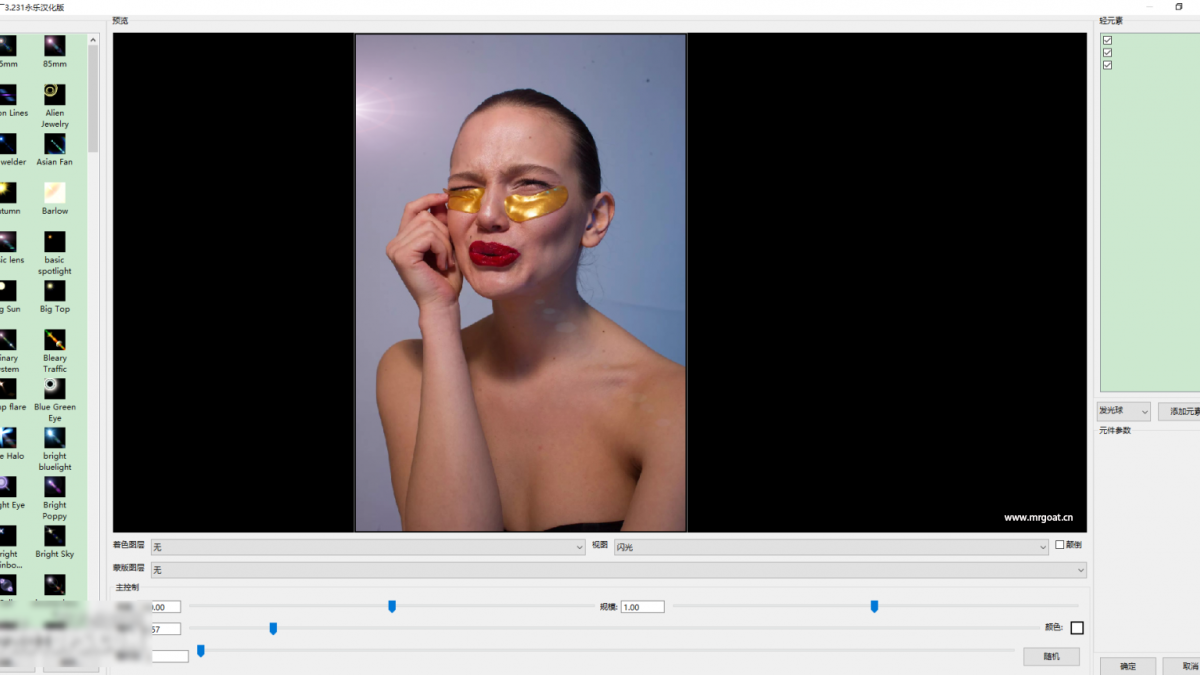Click the 随机 (random) button

coord(1051,657)
